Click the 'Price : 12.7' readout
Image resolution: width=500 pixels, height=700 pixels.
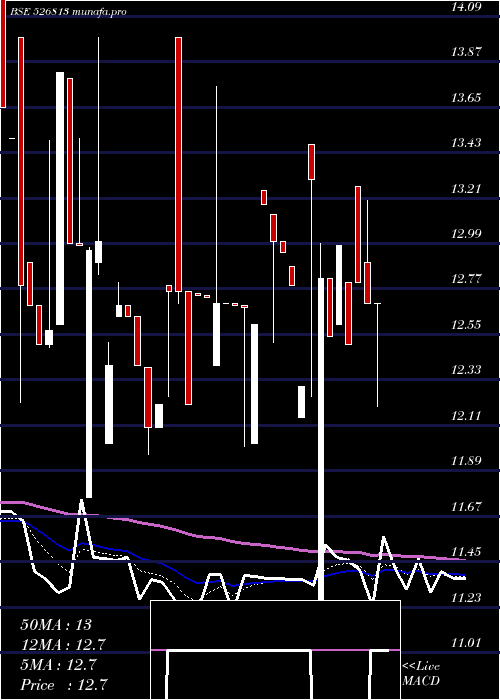pos(63,685)
